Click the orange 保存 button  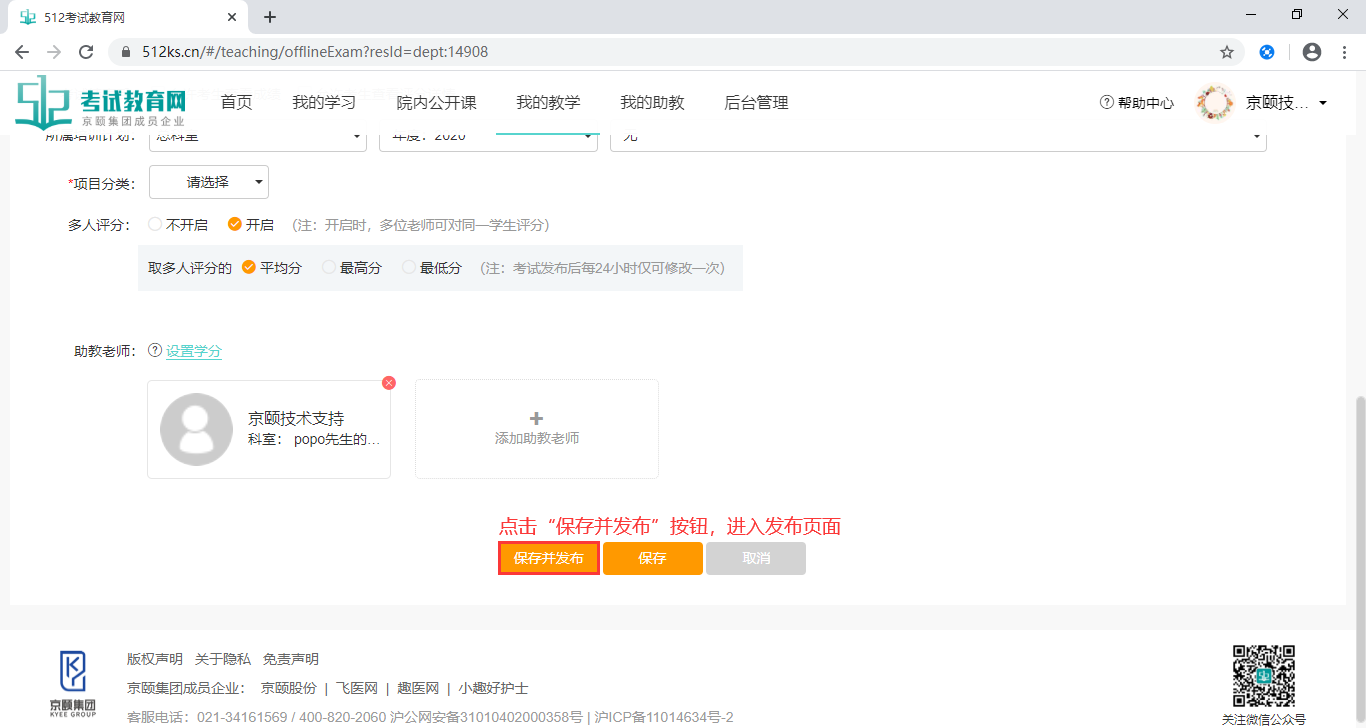(x=653, y=558)
